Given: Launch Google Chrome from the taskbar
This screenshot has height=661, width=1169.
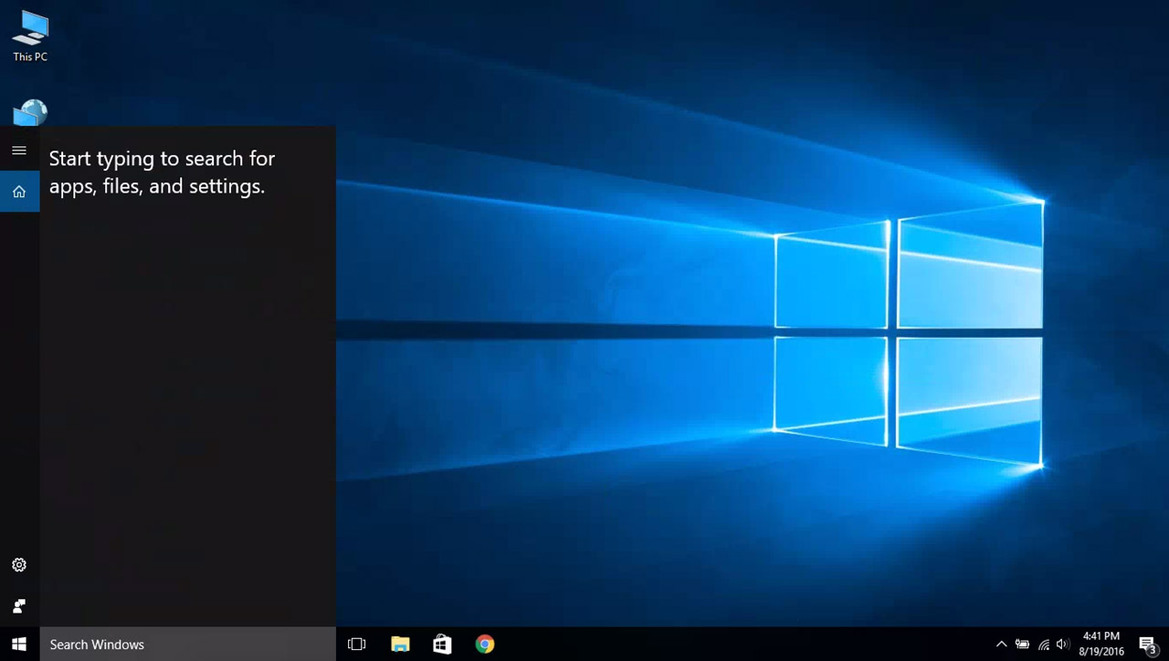Looking at the screenshot, I should click(485, 644).
